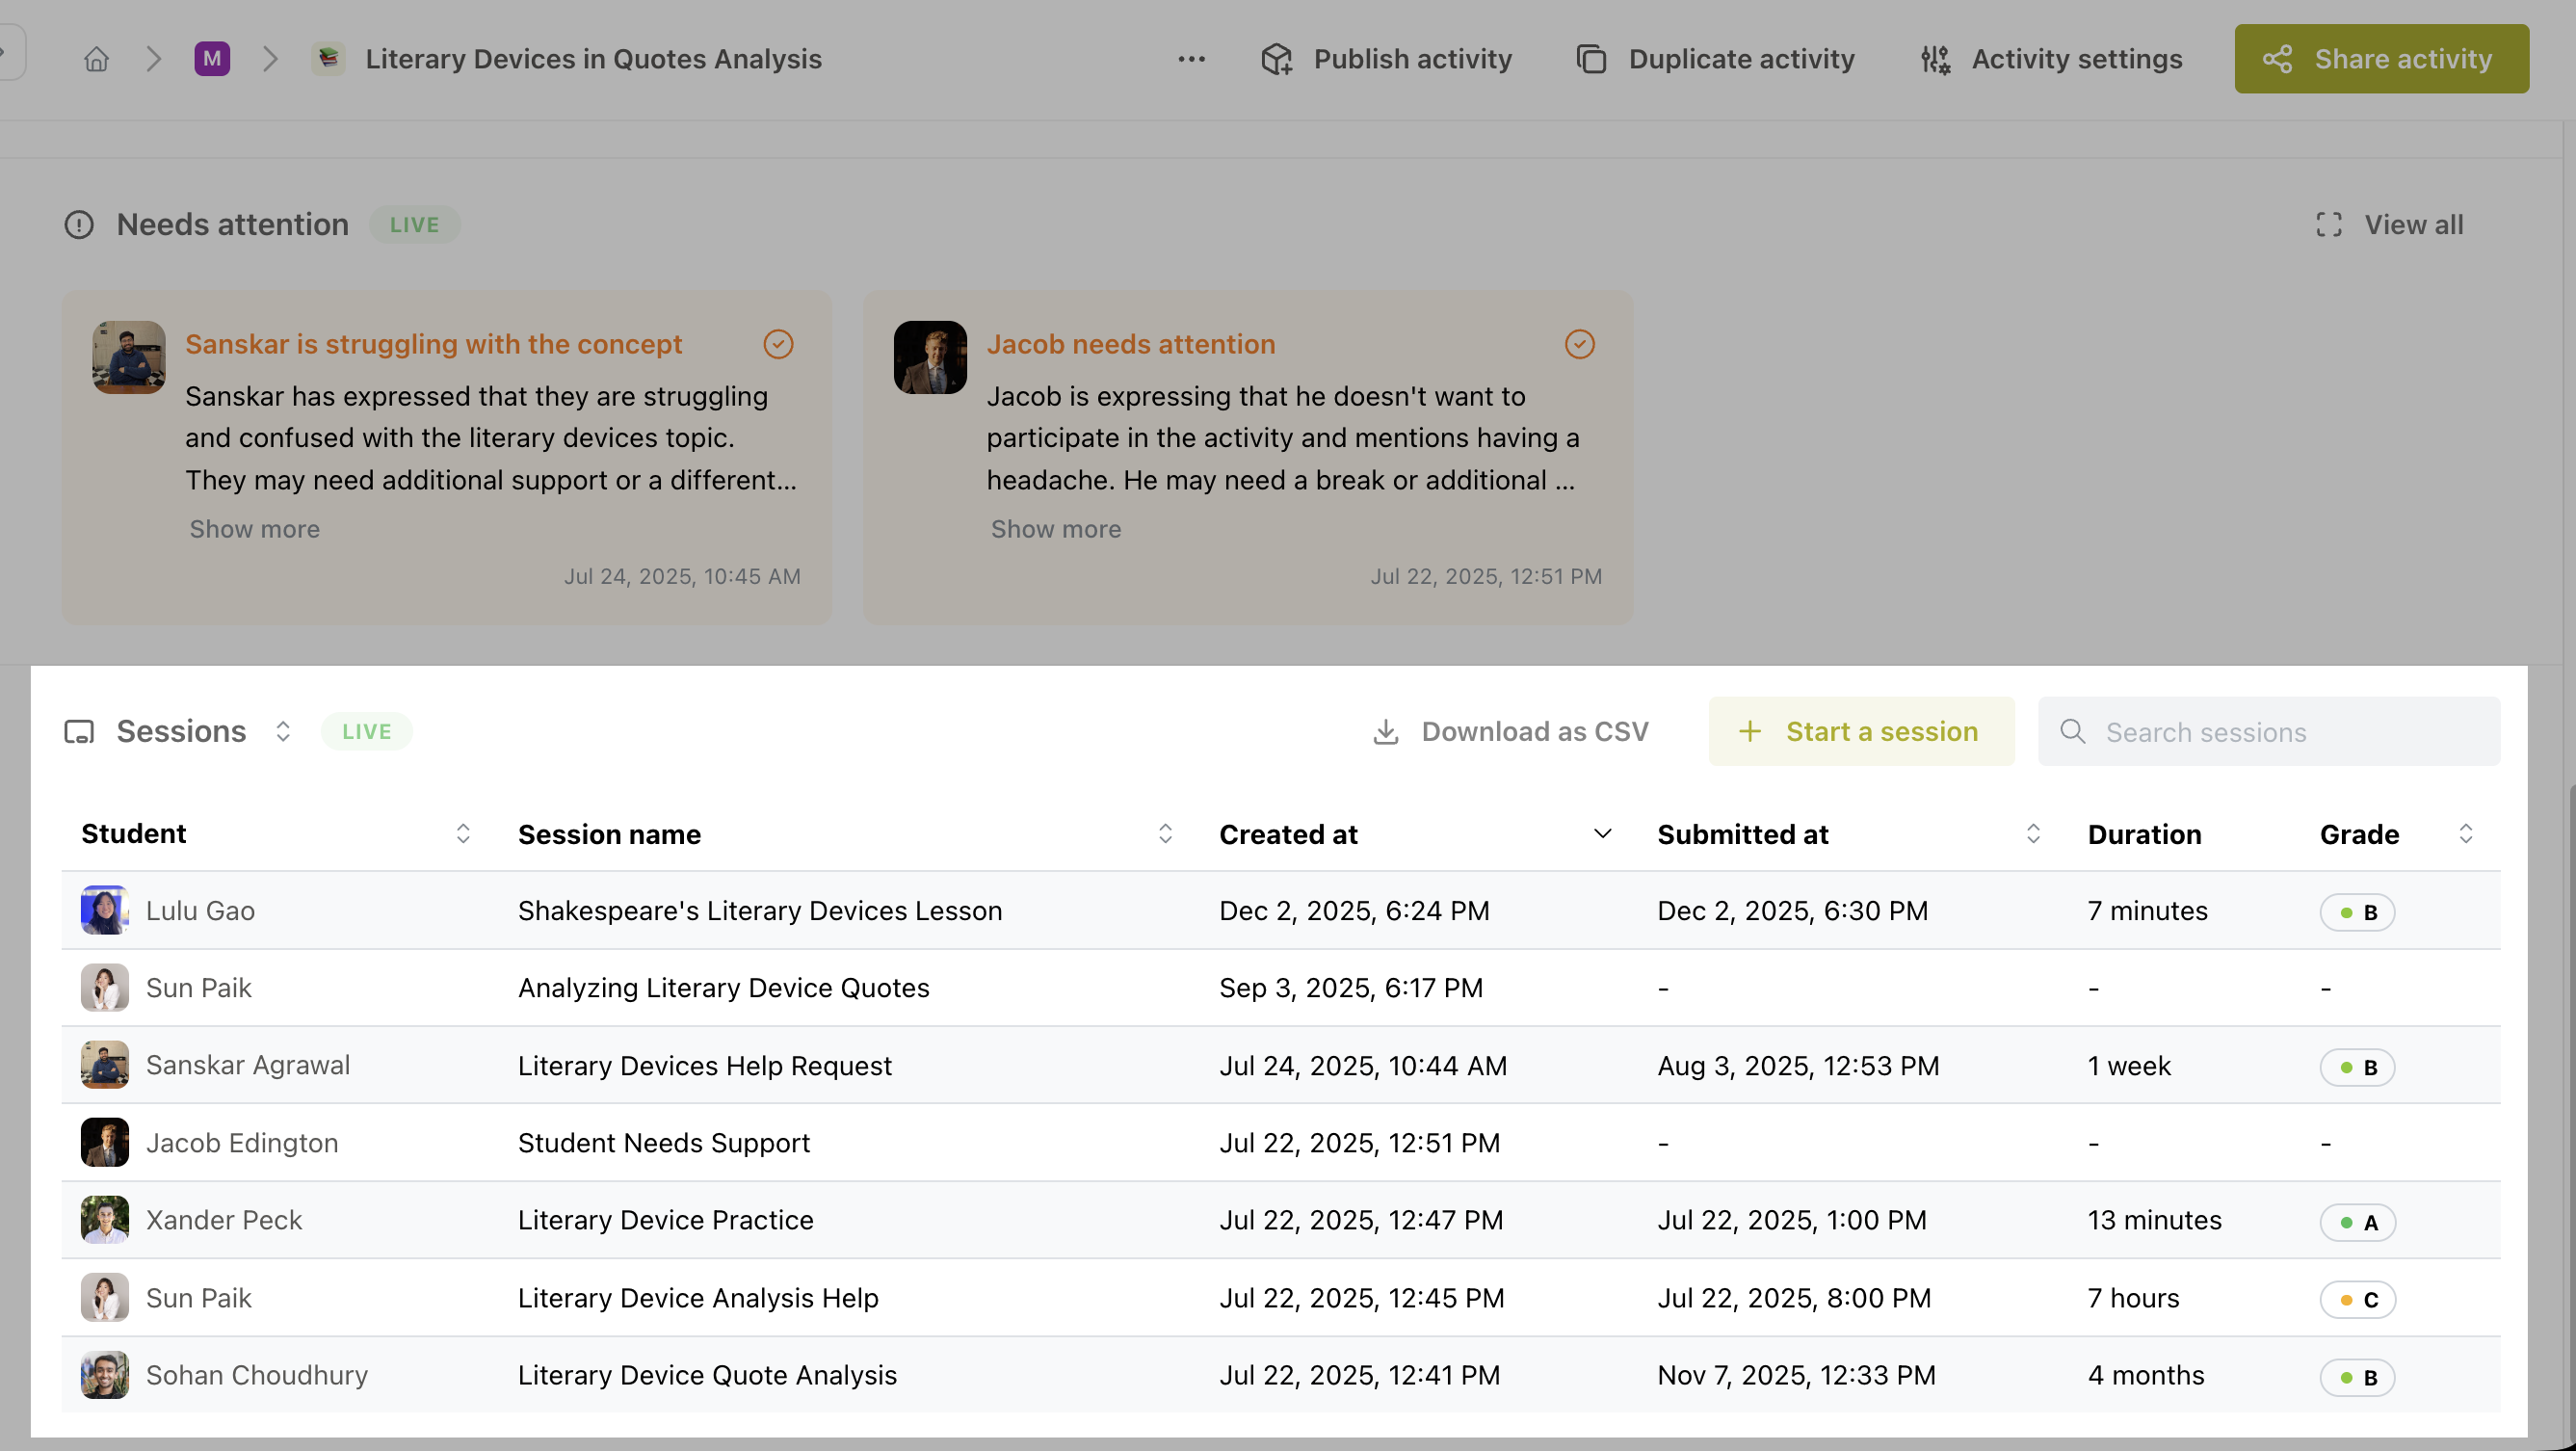
Task: Focus the Search sessions field
Action: [2269, 732]
